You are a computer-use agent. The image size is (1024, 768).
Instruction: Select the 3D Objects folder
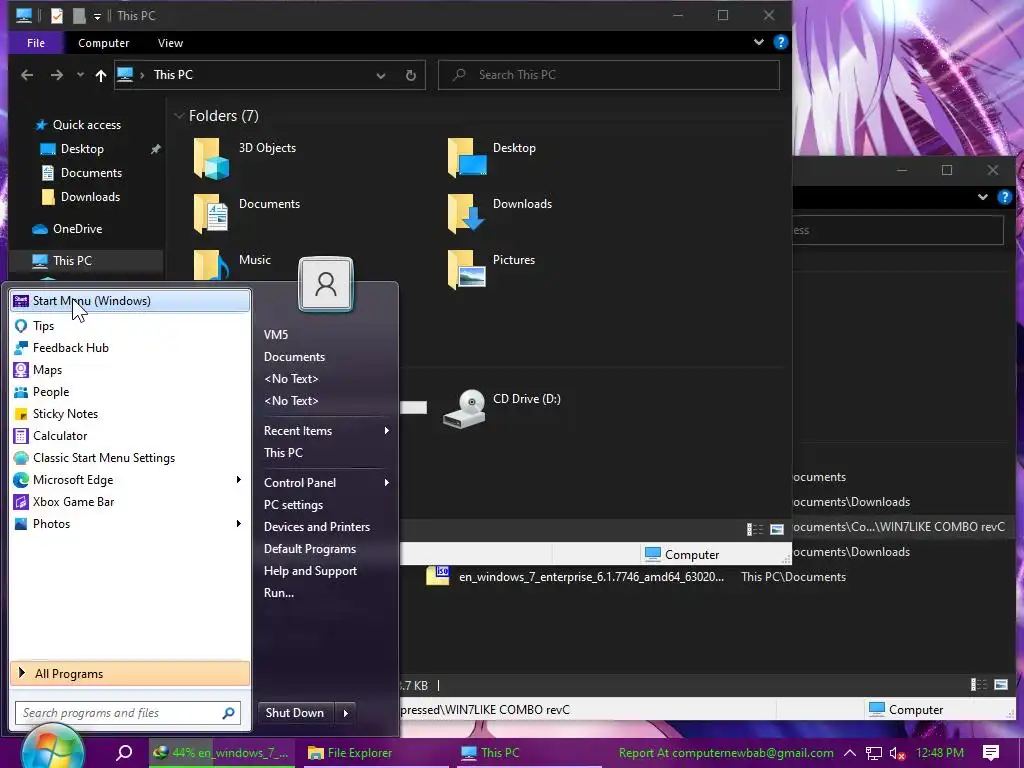click(x=245, y=157)
